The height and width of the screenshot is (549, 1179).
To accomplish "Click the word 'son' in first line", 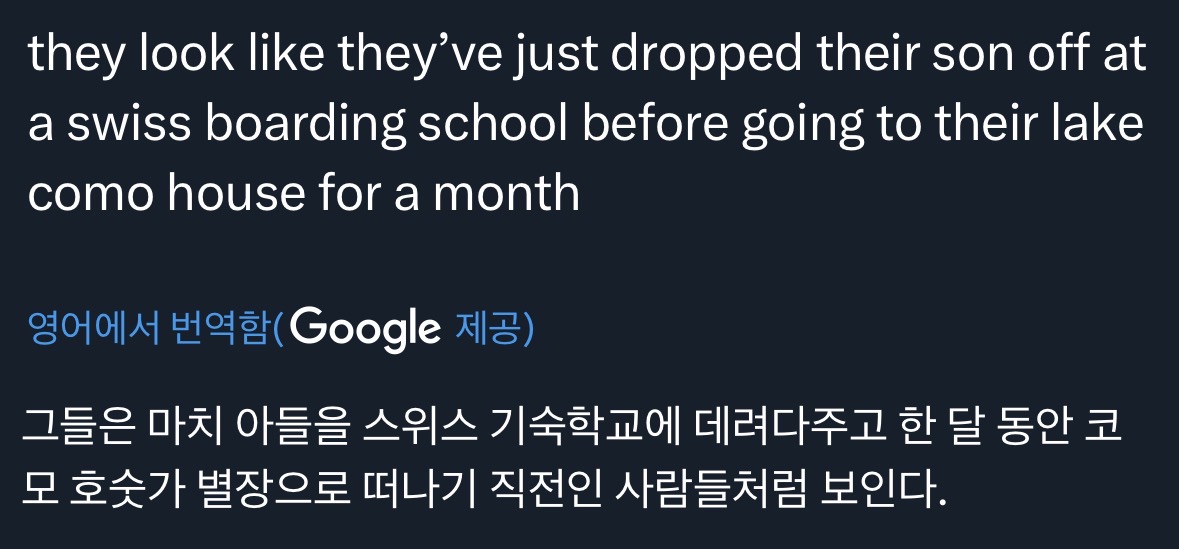I will (x=966, y=56).
